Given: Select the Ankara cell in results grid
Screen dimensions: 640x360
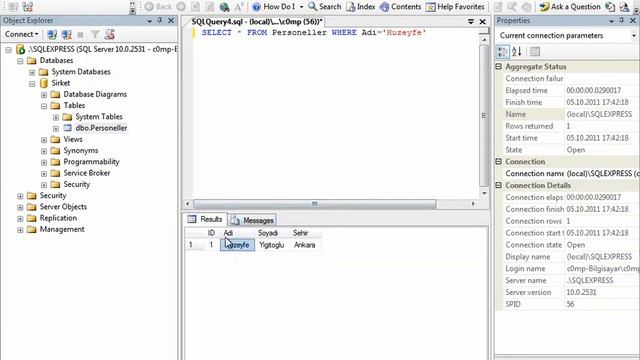Looking at the screenshot, I should [304, 245].
